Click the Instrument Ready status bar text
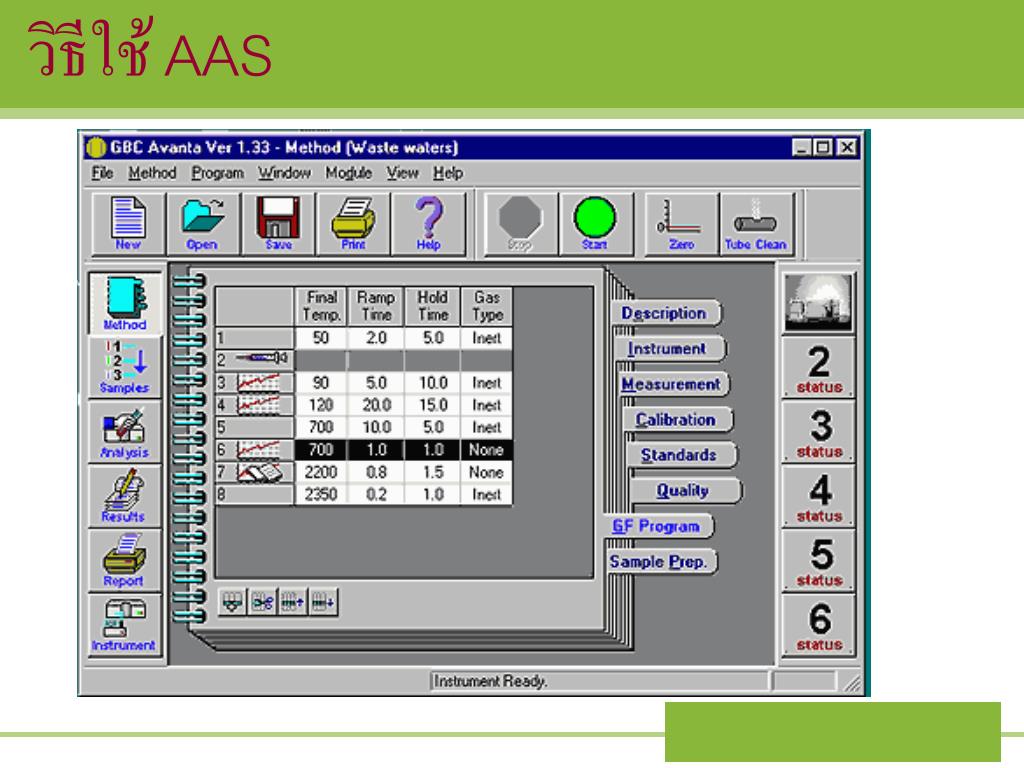 [x=491, y=681]
